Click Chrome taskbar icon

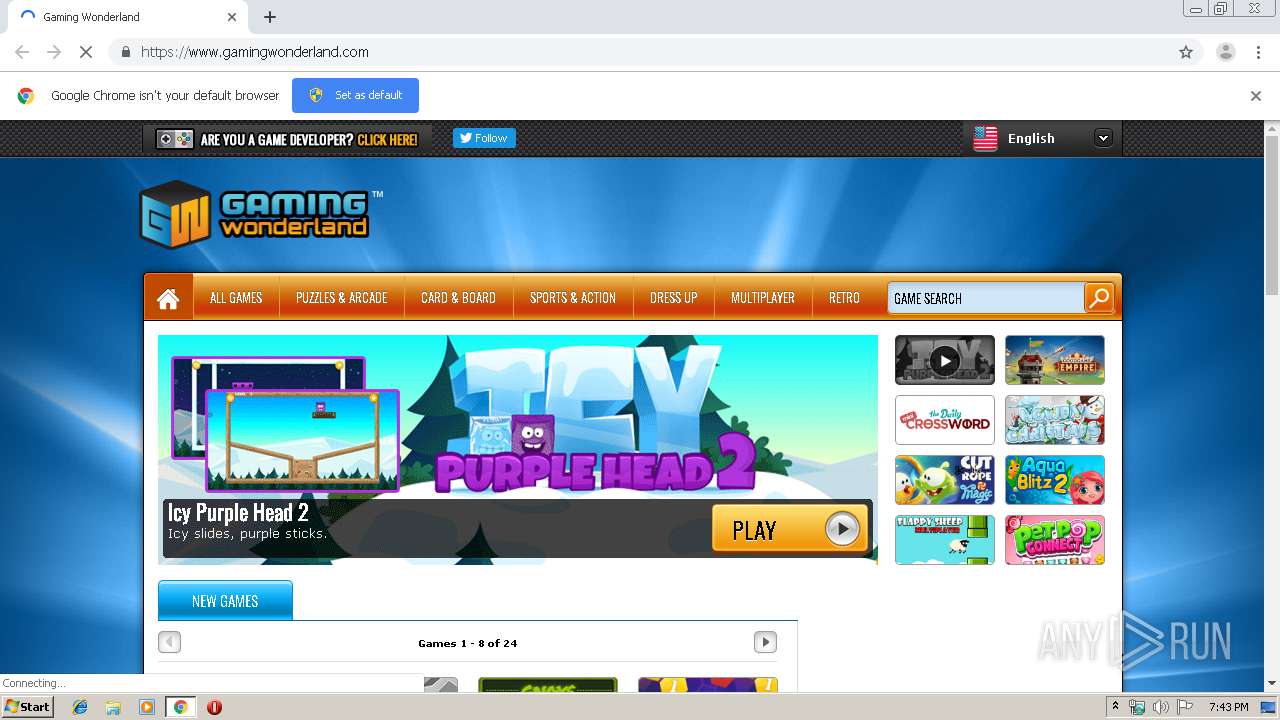pyautogui.click(x=180, y=707)
